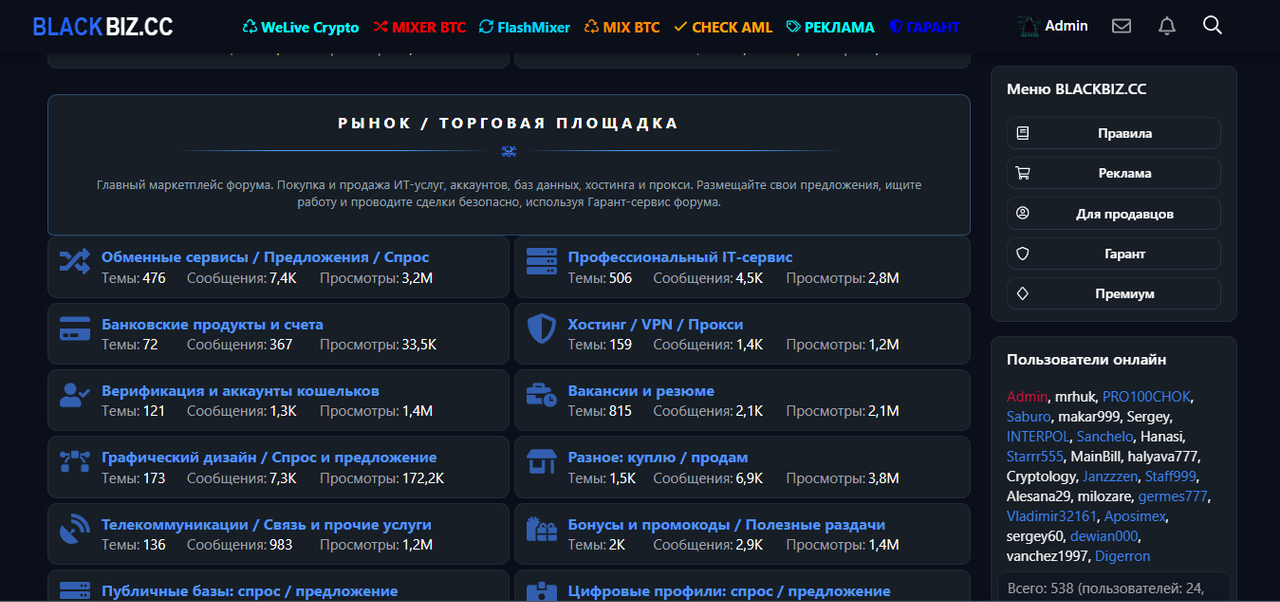Open Профессиональный IT-сервис forum
Screen dimensions: 1280x602
coord(680,257)
